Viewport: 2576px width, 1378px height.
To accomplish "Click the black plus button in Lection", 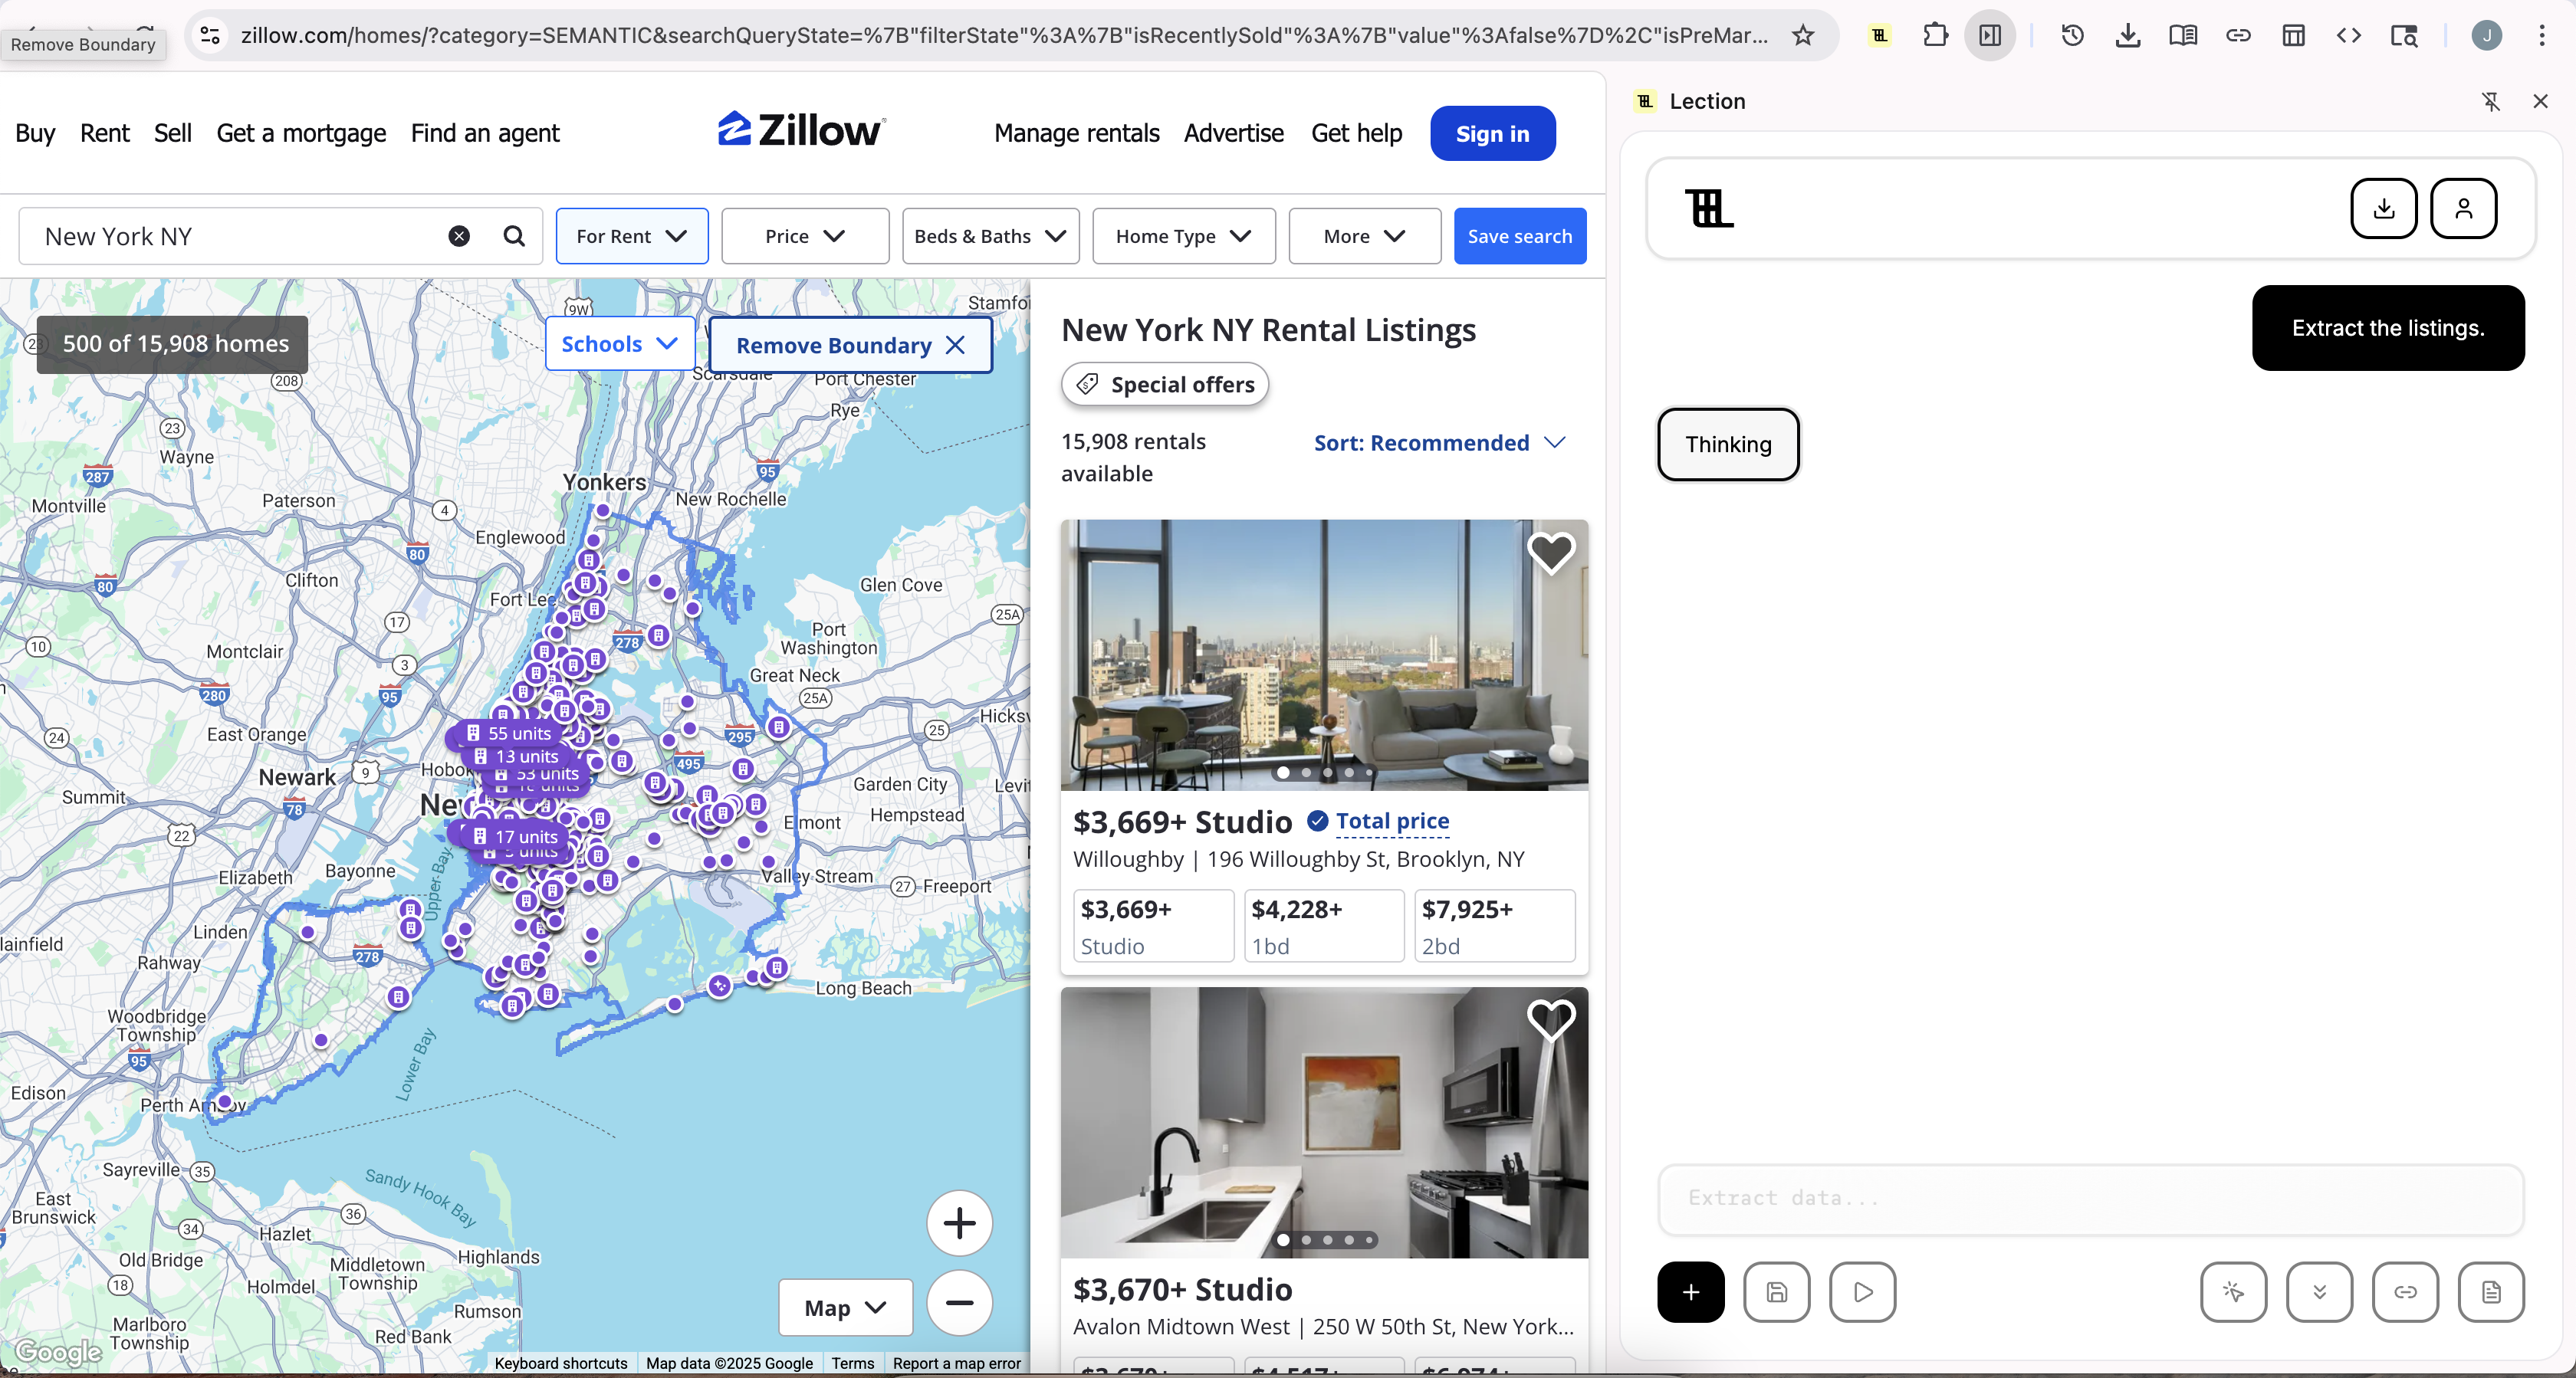I will pyautogui.click(x=1690, y=1292).
